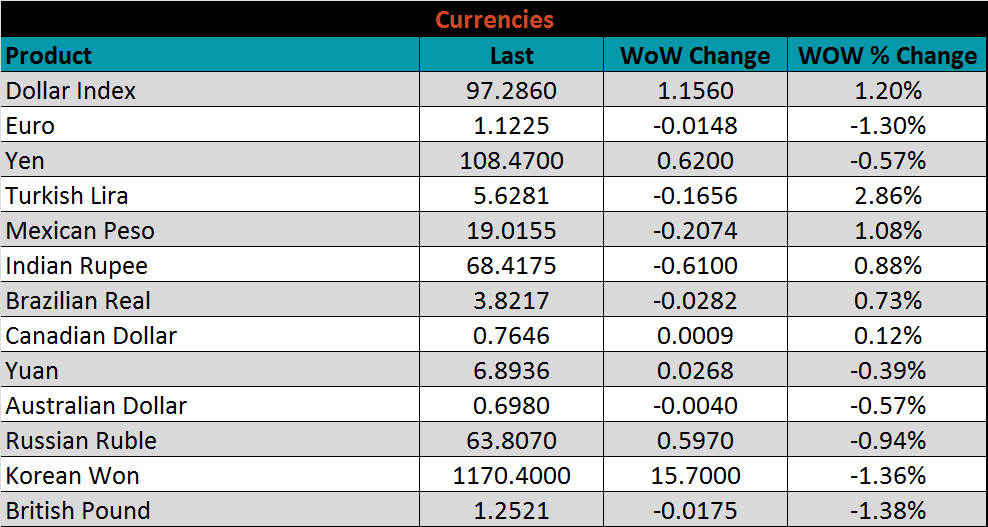Select the Yuan last value 6.8936

click(511, 371)
